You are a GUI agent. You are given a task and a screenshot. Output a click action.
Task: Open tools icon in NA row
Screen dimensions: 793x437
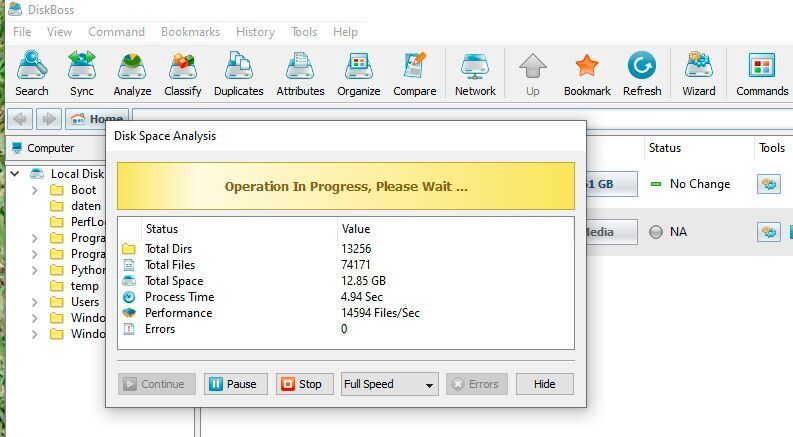coord(769,232)
